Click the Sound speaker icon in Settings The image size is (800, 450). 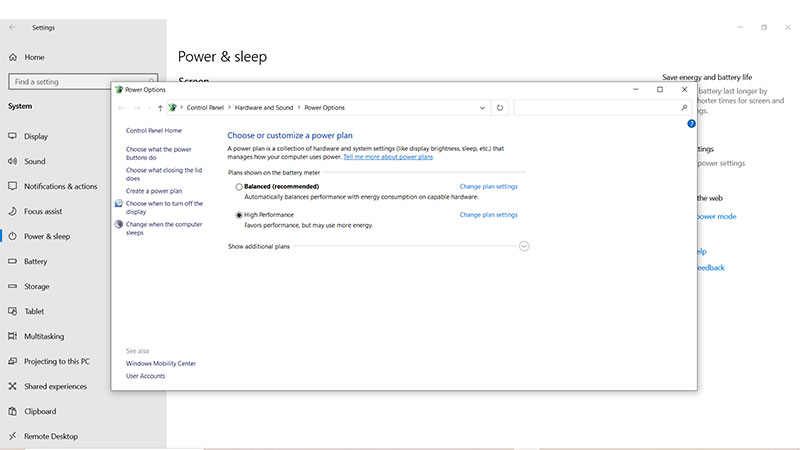click(13, 161)
